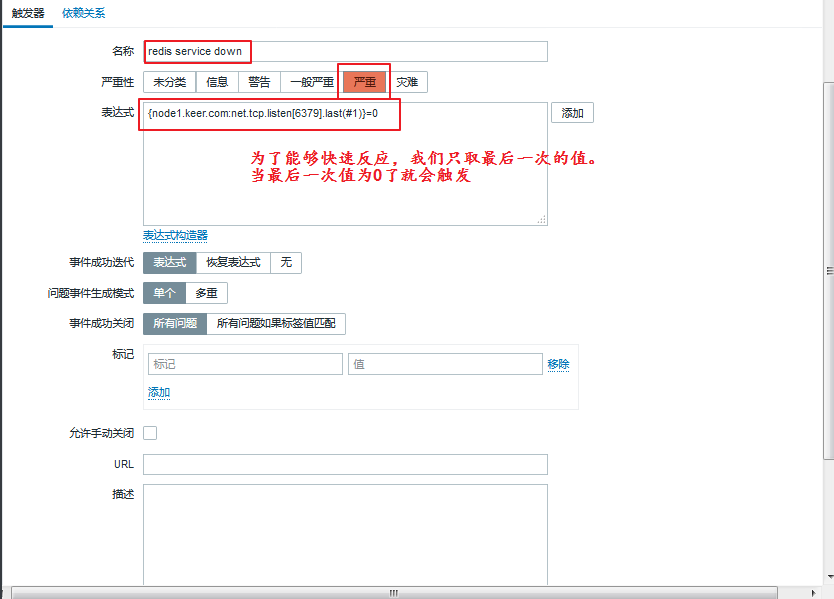The image size is (834, 599).
Task: Click the 标记 tag name input
Action: [x=245, y=364]
